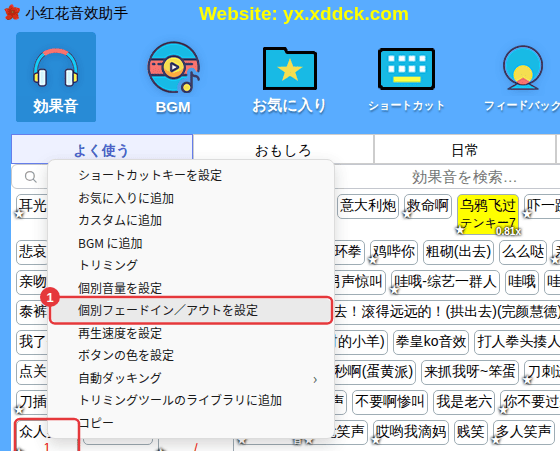This screenshot has width=560, height=451.
Task: Click the red flower app logo
Action: pos(12,12)
